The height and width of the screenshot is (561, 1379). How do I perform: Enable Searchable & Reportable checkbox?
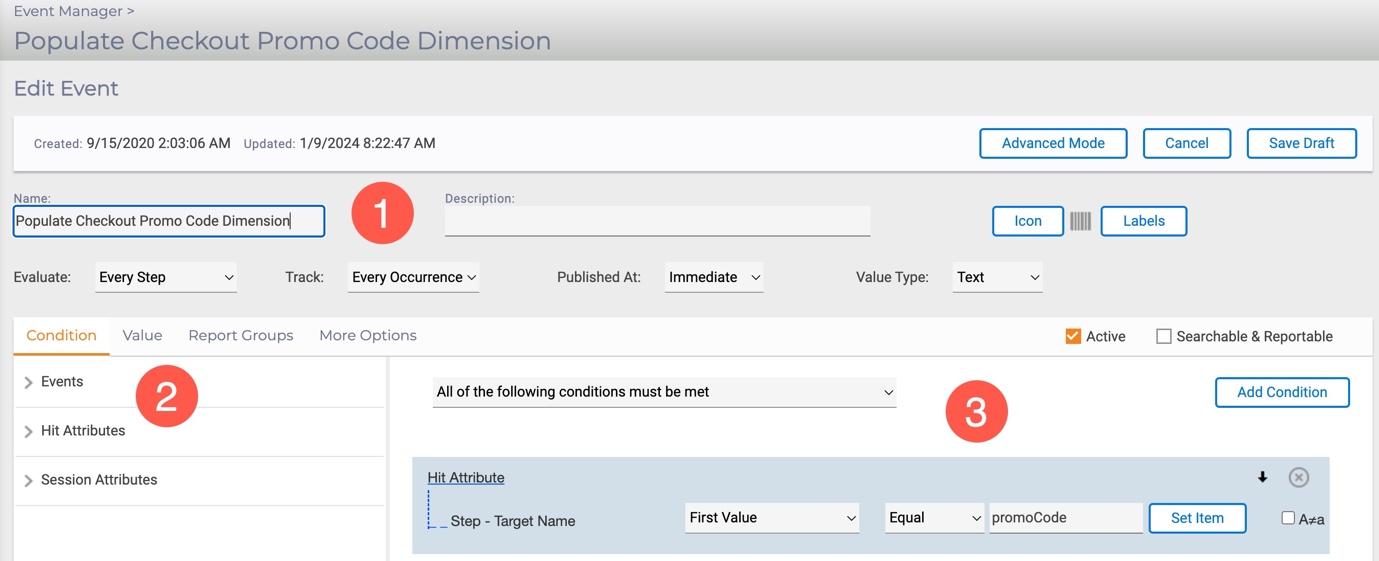(x=1164, y=337)
